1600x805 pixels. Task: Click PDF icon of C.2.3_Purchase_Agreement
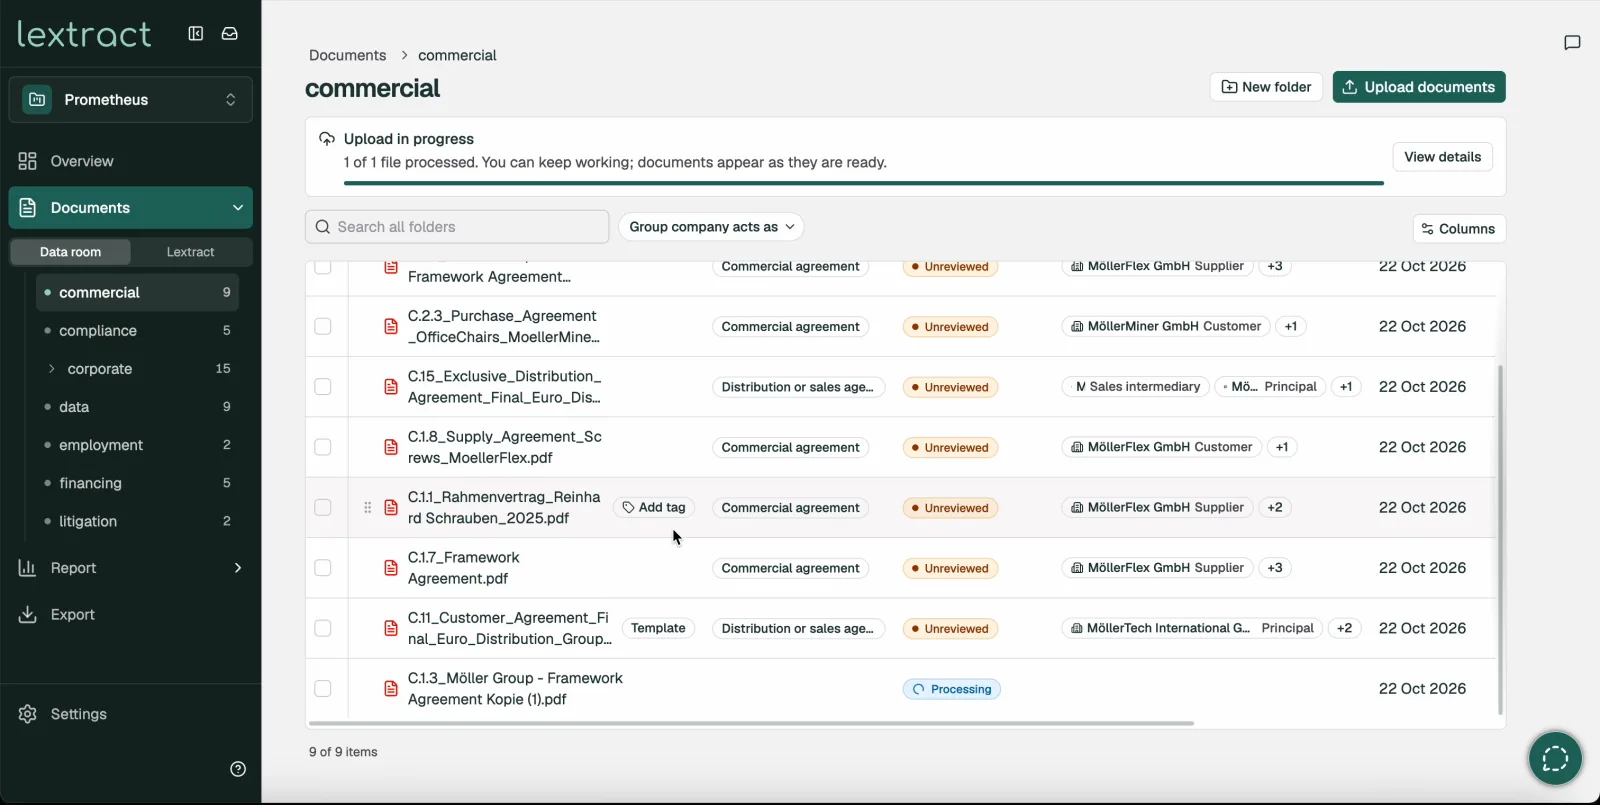pos(391,327)
